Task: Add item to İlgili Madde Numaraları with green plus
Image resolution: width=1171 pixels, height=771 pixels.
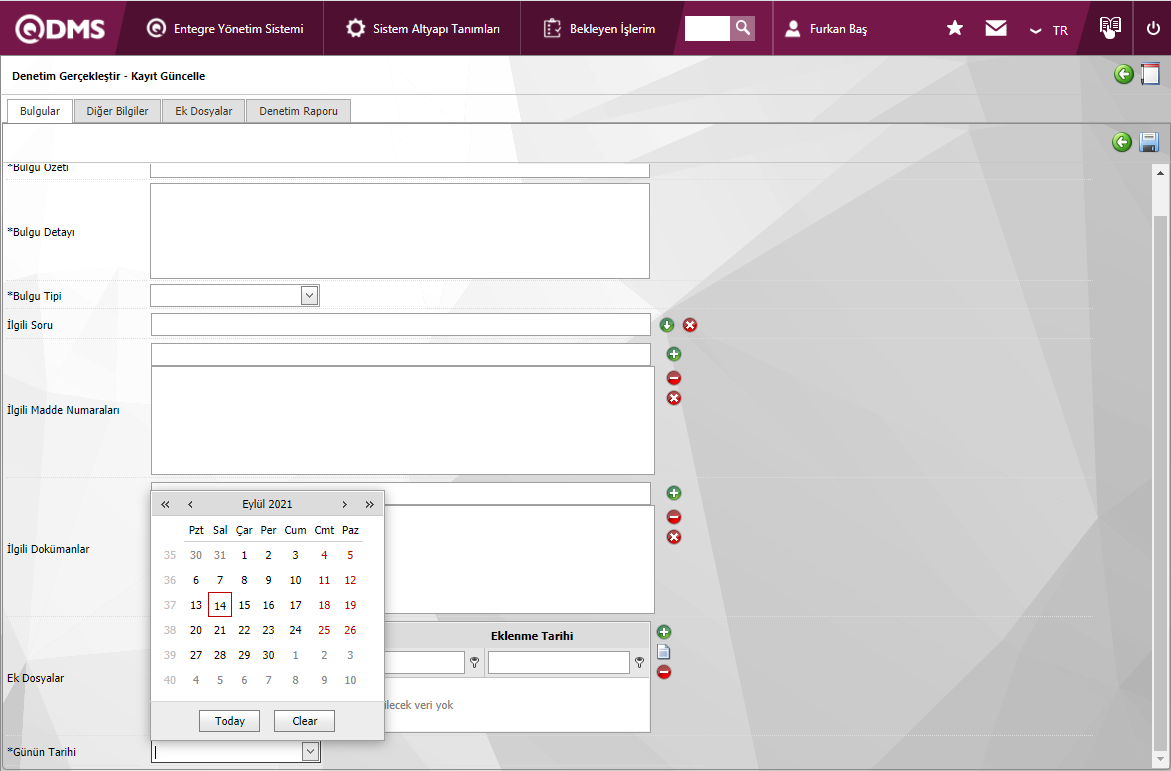Action: [674, 354]
